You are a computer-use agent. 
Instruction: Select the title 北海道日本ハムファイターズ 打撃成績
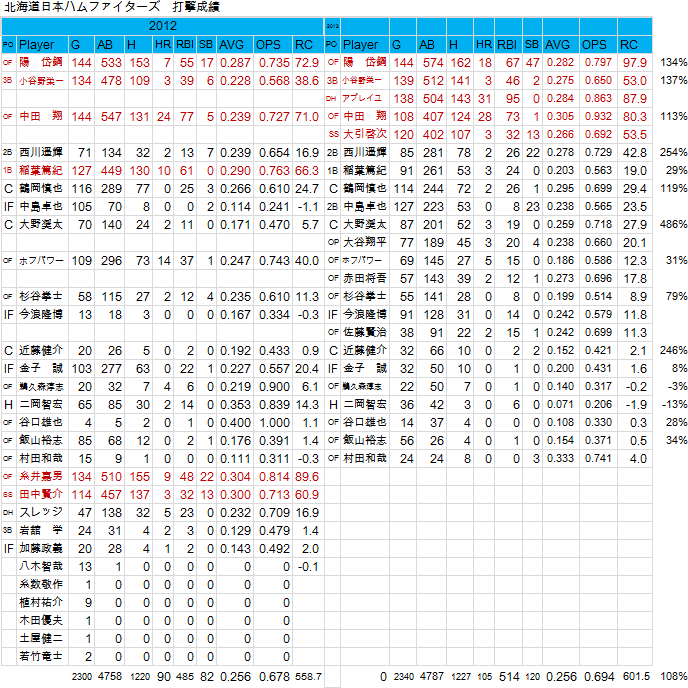coord(112,7)
